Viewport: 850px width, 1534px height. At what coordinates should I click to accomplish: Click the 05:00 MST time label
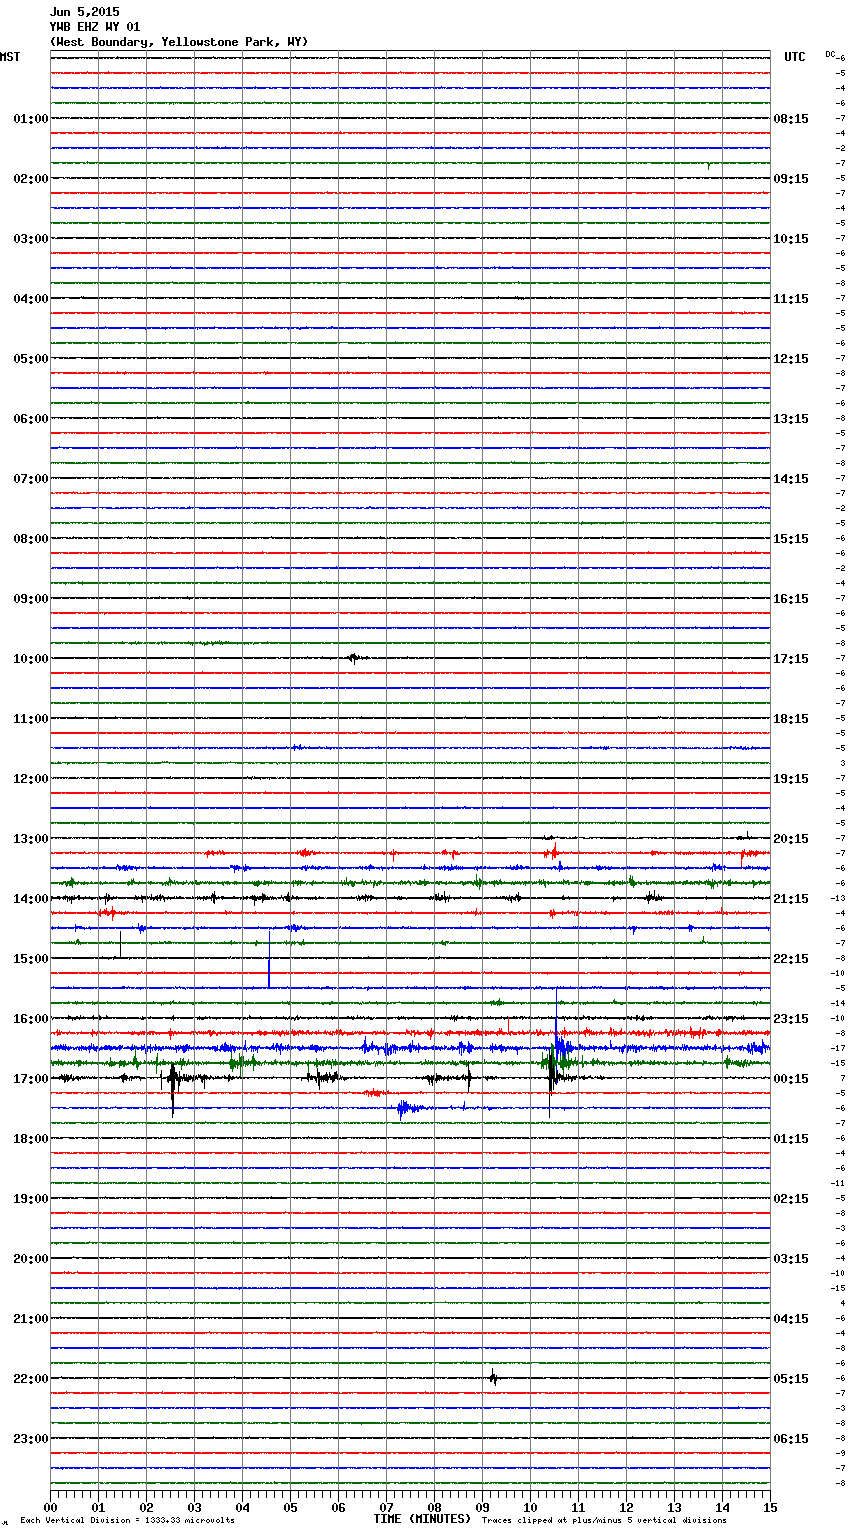(30, 359)
